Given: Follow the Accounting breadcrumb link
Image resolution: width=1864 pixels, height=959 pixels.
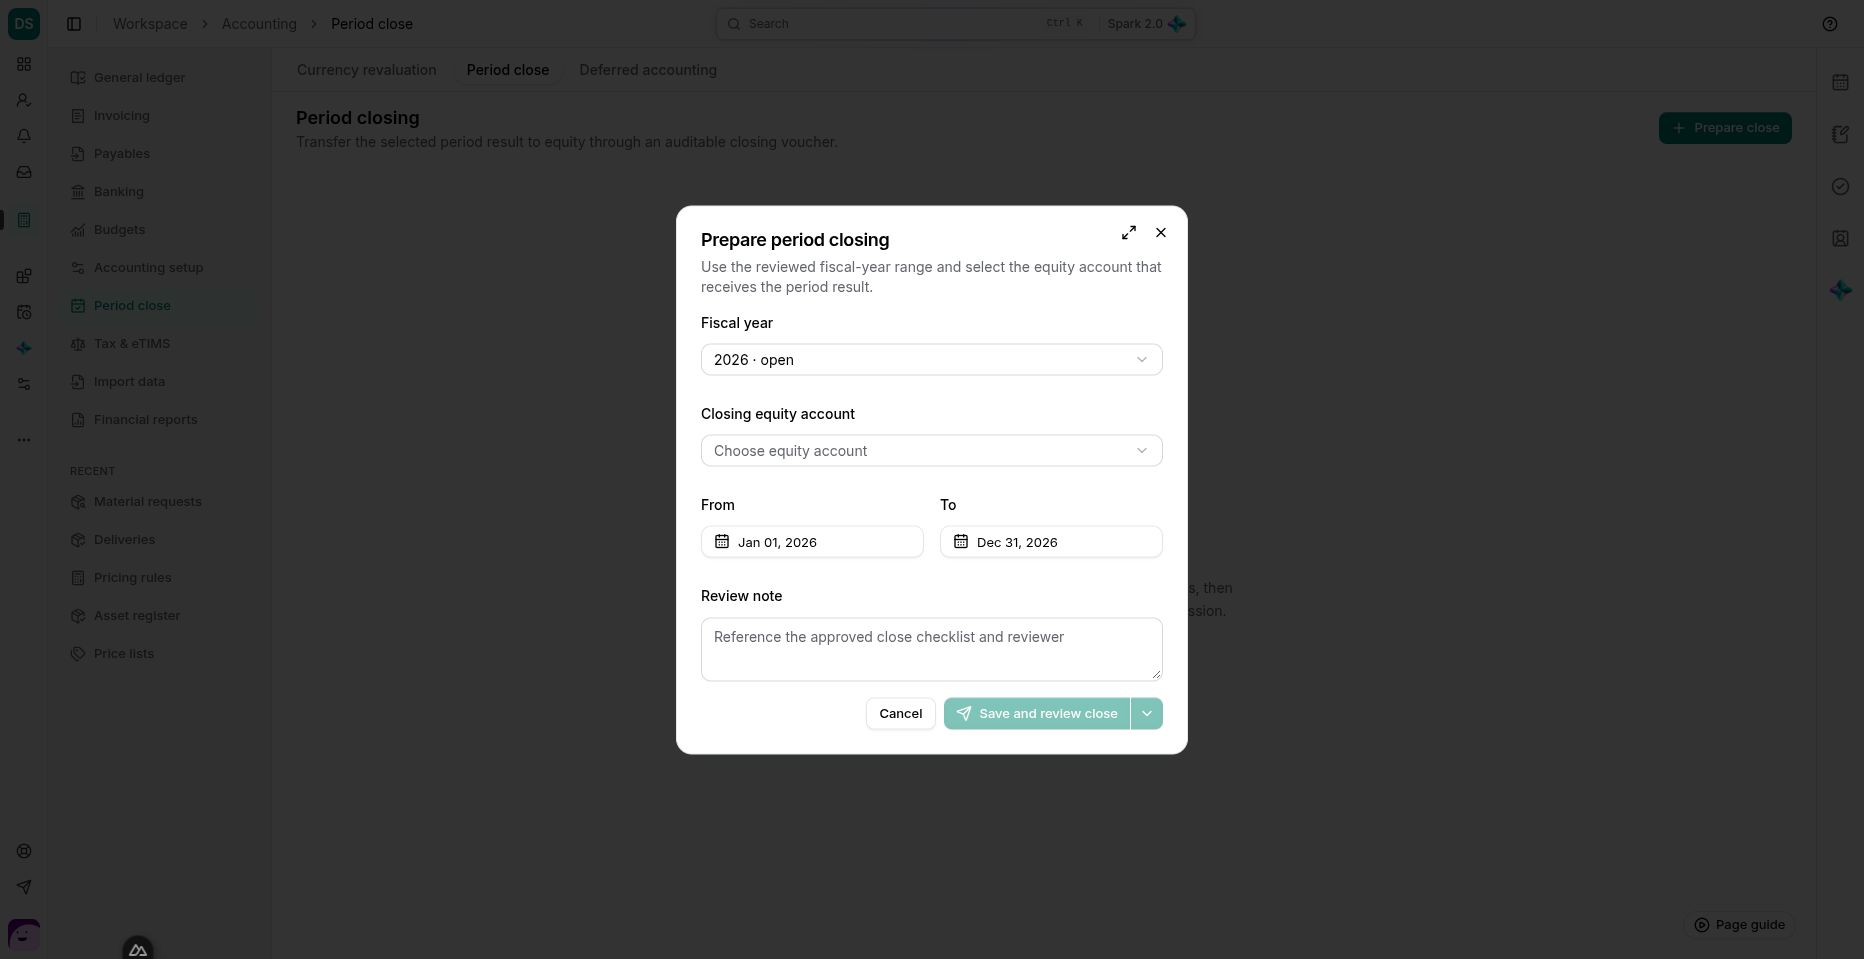Looking at the screenshot, I should [259, 24].
